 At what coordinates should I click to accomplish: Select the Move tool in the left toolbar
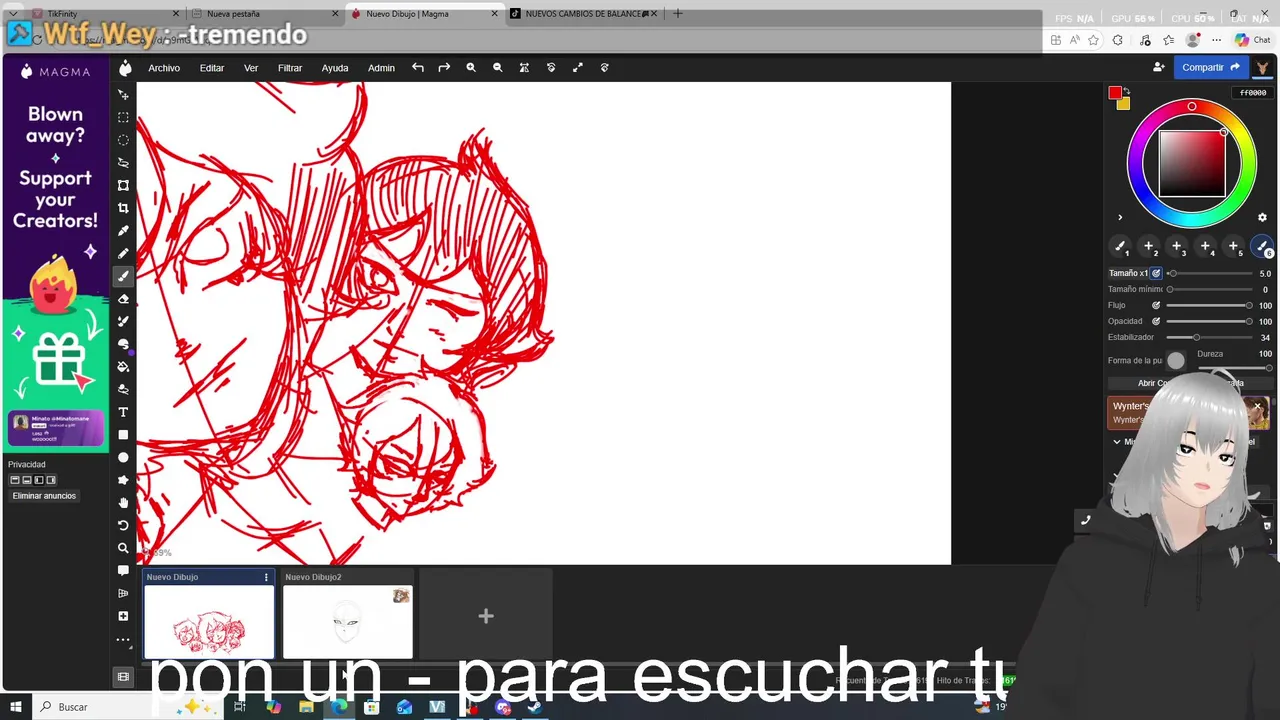coord(123,95)
